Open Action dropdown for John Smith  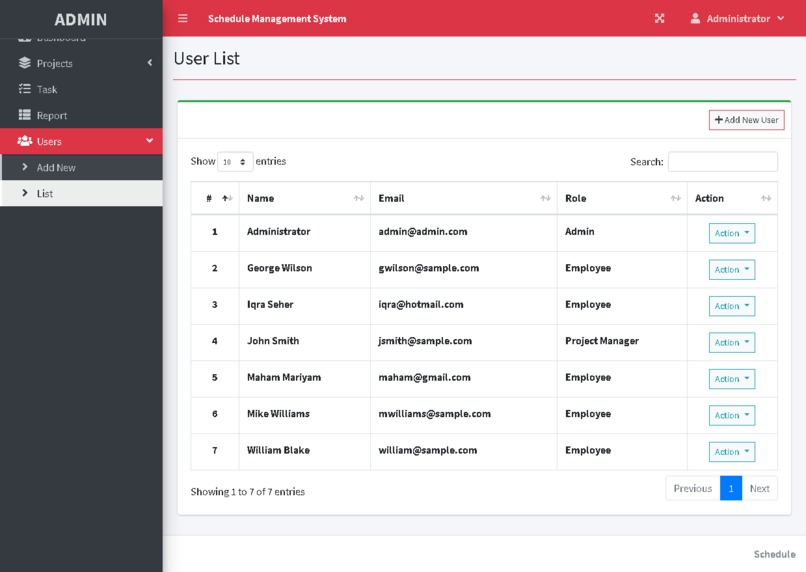click(x=731, y=343)
